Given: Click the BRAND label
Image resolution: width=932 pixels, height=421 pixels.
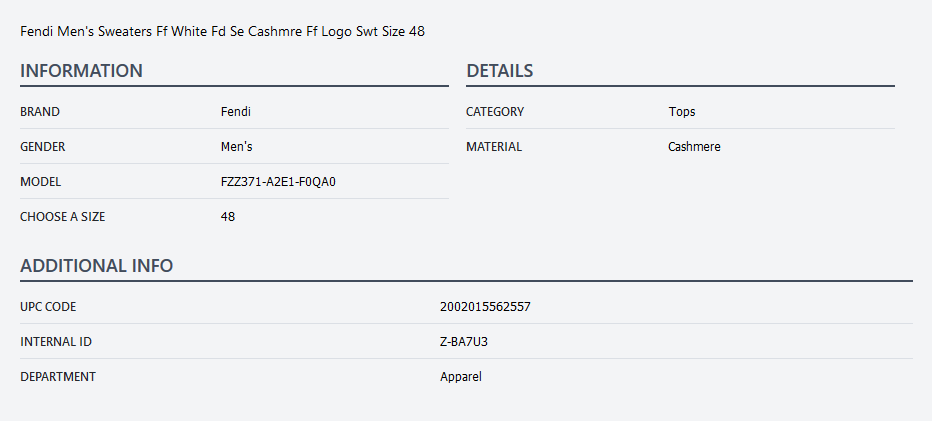Looking at the screenshot, I should click(x=40, y=112).
